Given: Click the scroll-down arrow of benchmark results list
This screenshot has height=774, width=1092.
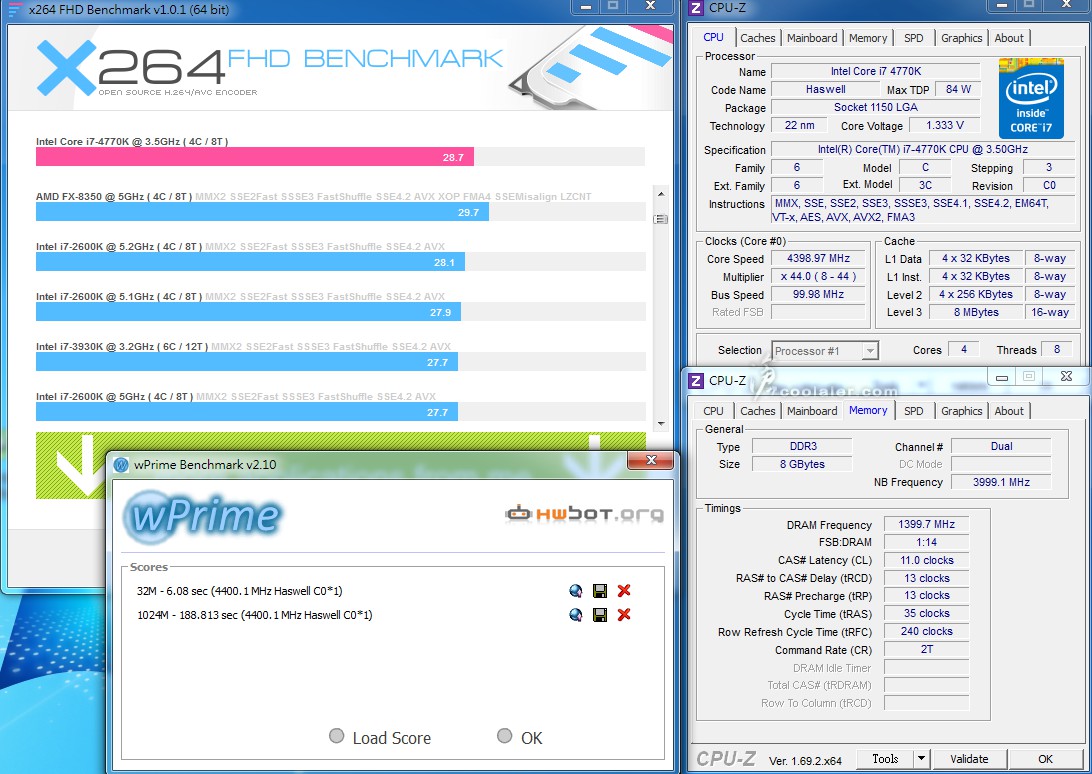Looking at the screenshot, I should pos(661,423).
